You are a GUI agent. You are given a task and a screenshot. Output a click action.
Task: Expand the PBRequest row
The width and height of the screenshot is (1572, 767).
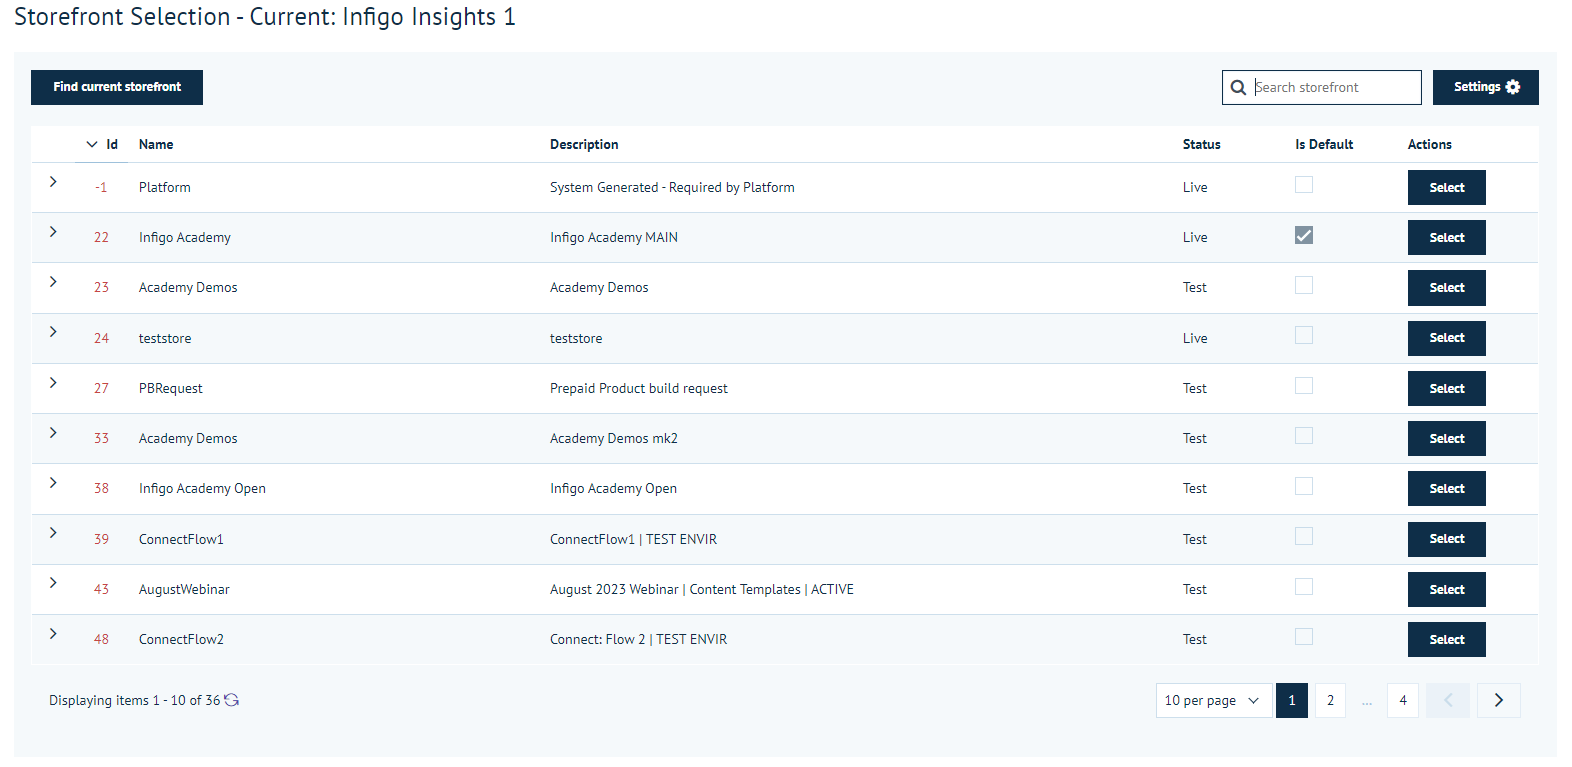[x=53, y=383]
